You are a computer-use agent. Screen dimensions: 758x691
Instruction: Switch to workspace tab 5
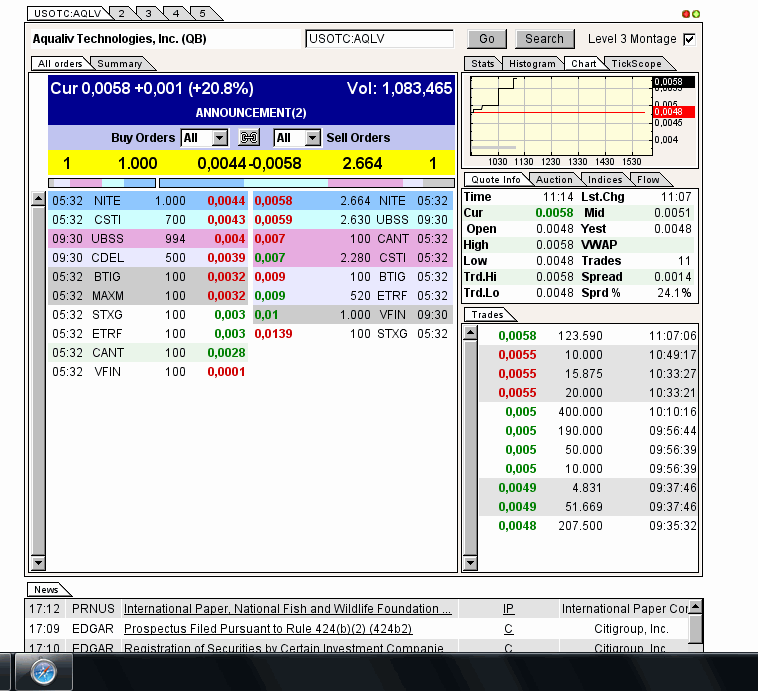coord(203,14)
